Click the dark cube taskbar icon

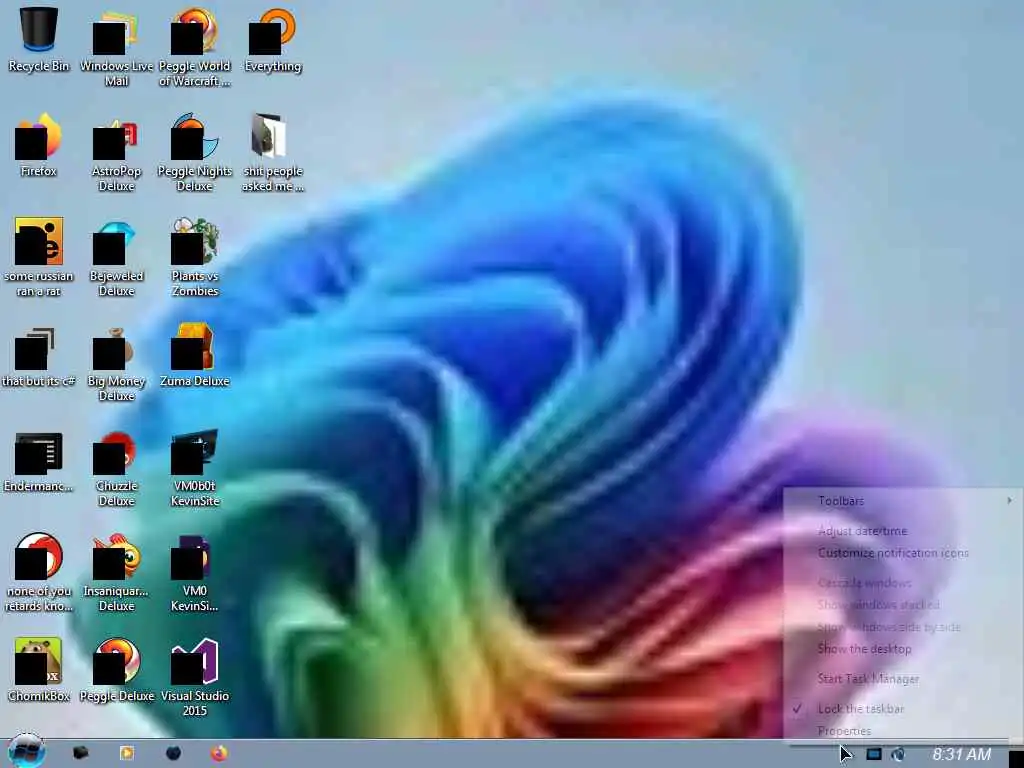pos(80,753)
